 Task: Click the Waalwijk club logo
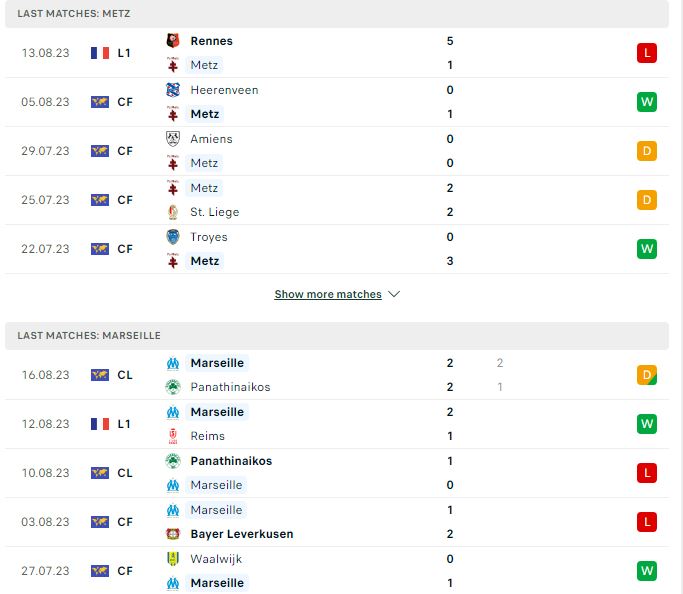(x=173, y=559)
